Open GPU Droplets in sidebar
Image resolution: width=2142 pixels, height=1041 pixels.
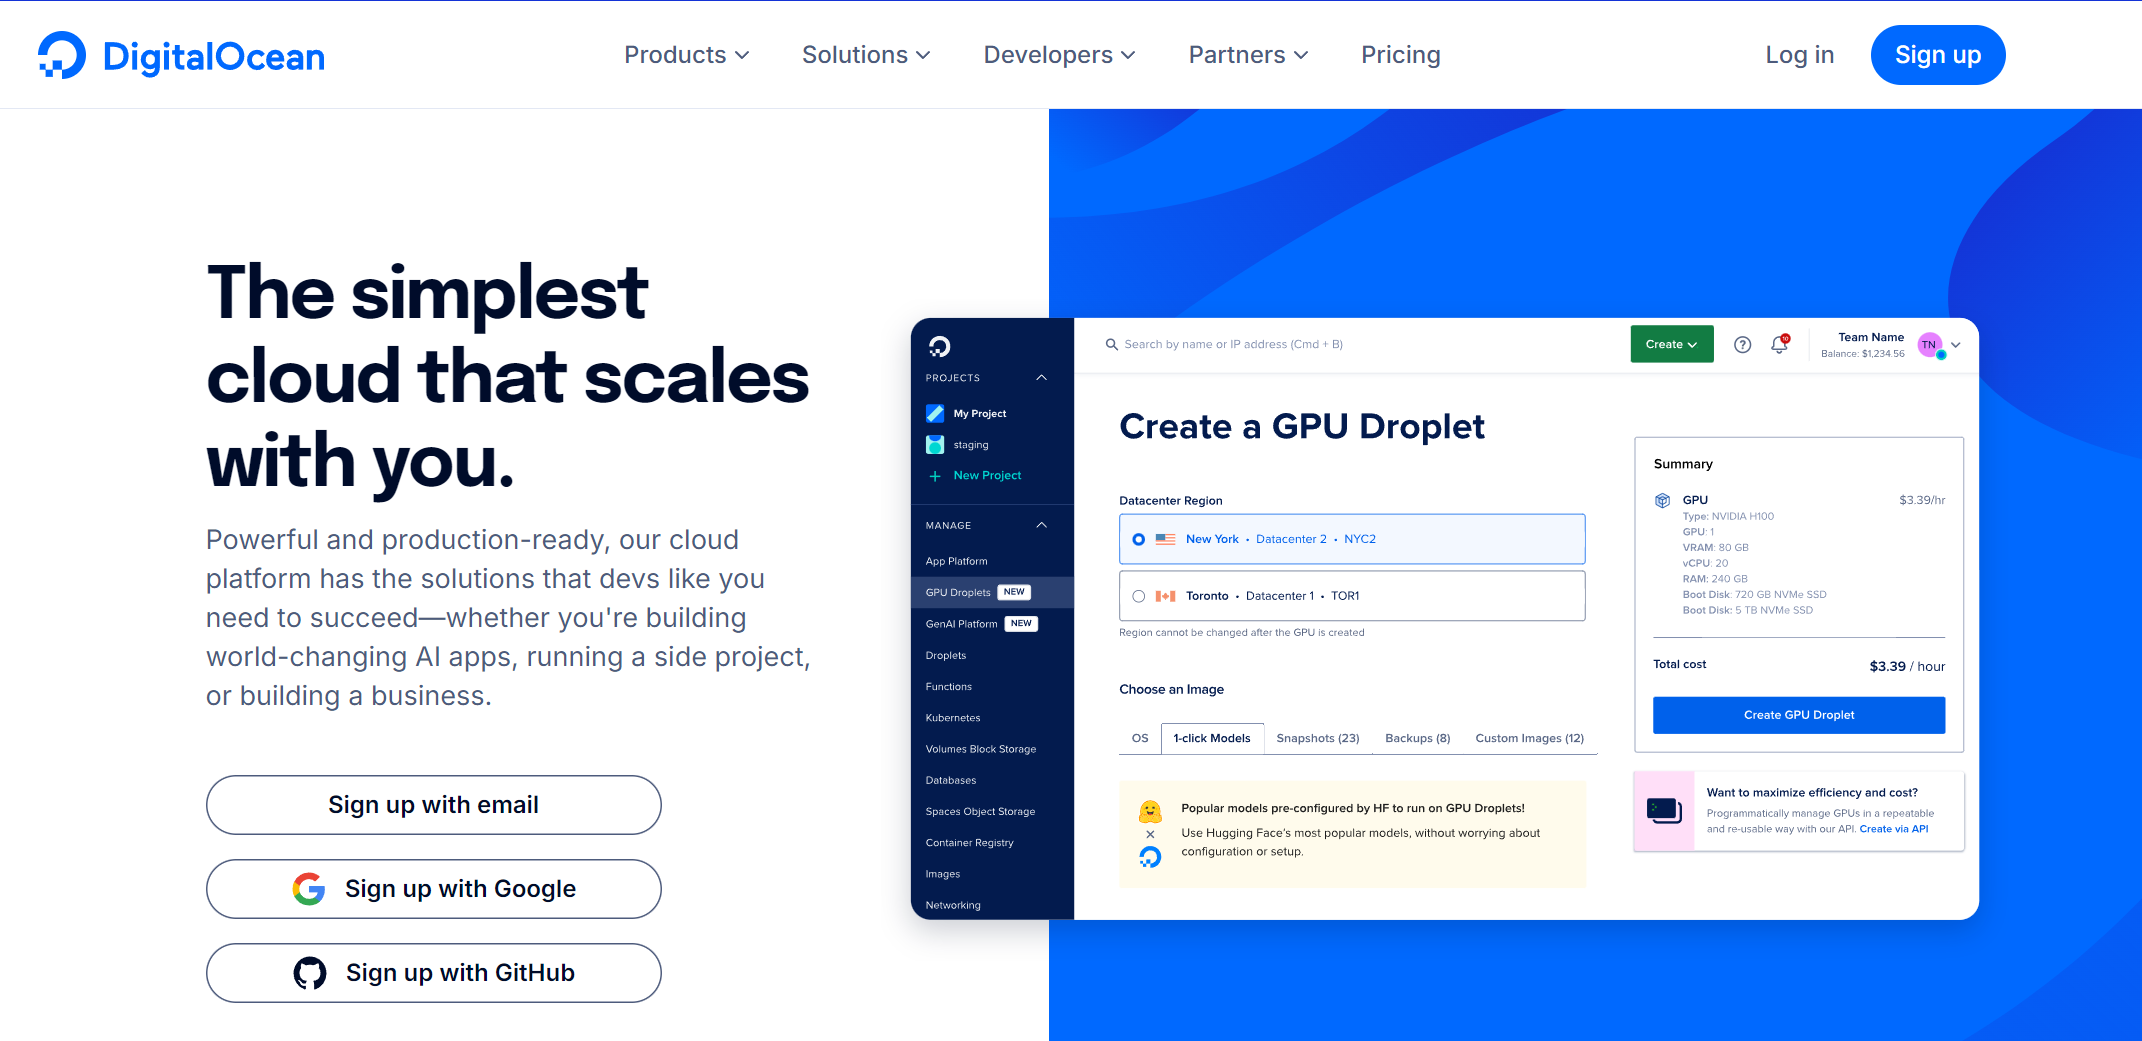coord(992,592)
